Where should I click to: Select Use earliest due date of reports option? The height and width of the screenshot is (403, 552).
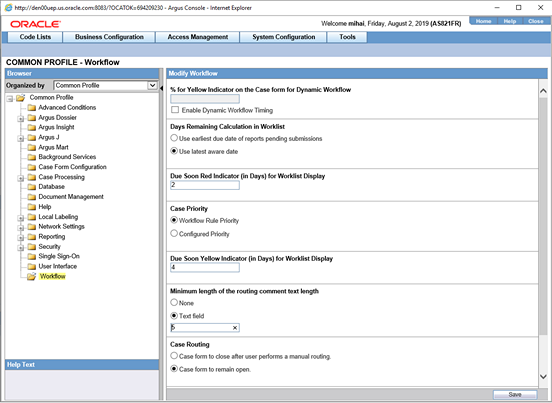click(x=174, y=138)
